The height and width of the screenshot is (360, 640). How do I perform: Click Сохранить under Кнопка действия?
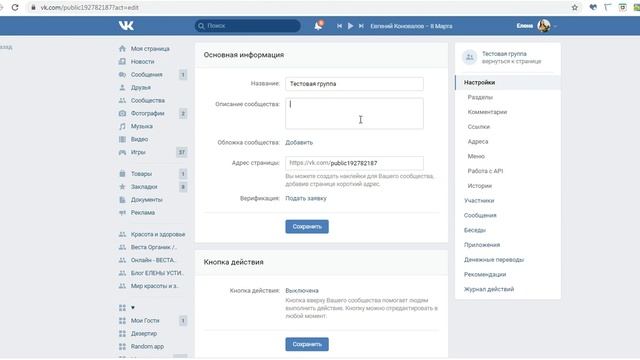[x=307, y=344]
